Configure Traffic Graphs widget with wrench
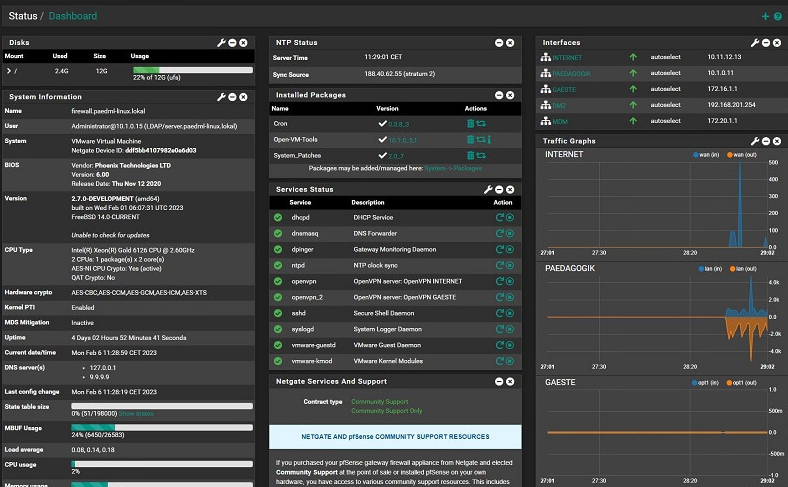This screenshot has width=788, height=487. coord(755,141)
